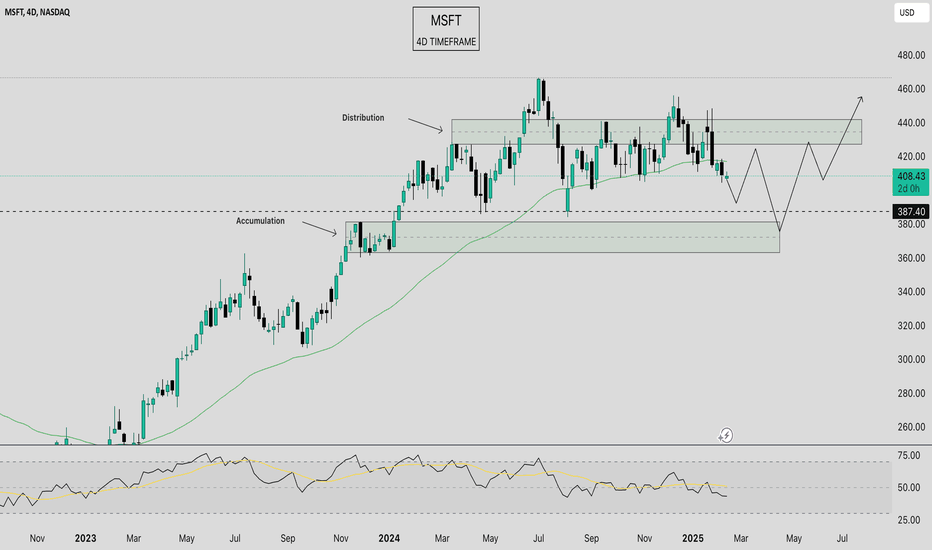Click the 340.00 price axis label

[x=911, y=292]
